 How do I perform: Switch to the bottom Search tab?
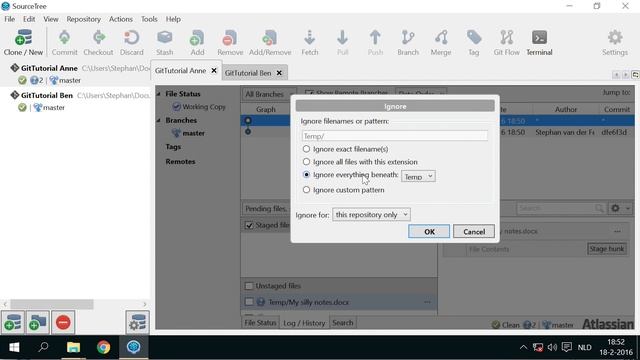click(342, 323)
